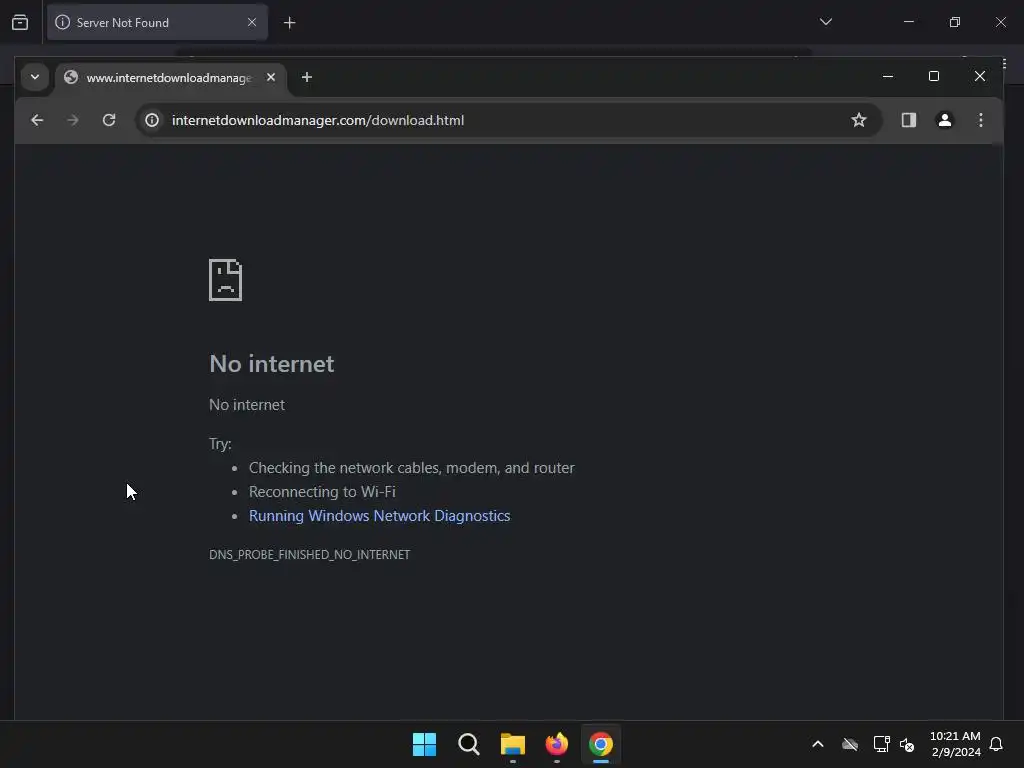Maximize the Chrome window
The width and height of the screenshot is (1024, 768).
pos(934,76)
